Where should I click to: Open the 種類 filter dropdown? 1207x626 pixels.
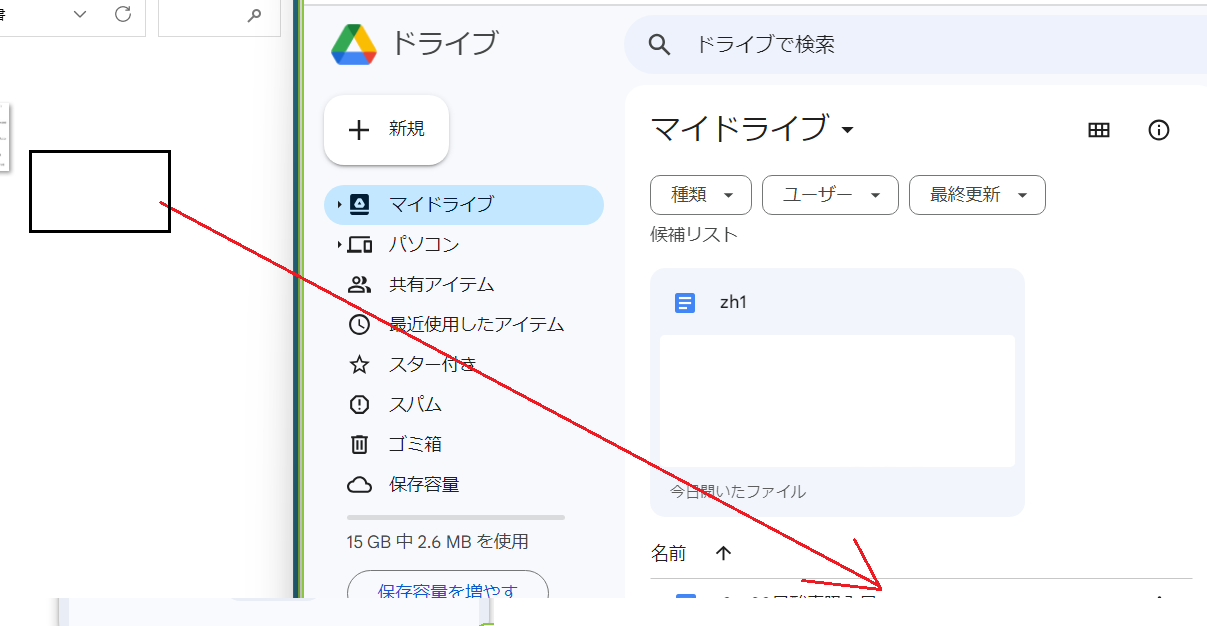coord(701,195)
